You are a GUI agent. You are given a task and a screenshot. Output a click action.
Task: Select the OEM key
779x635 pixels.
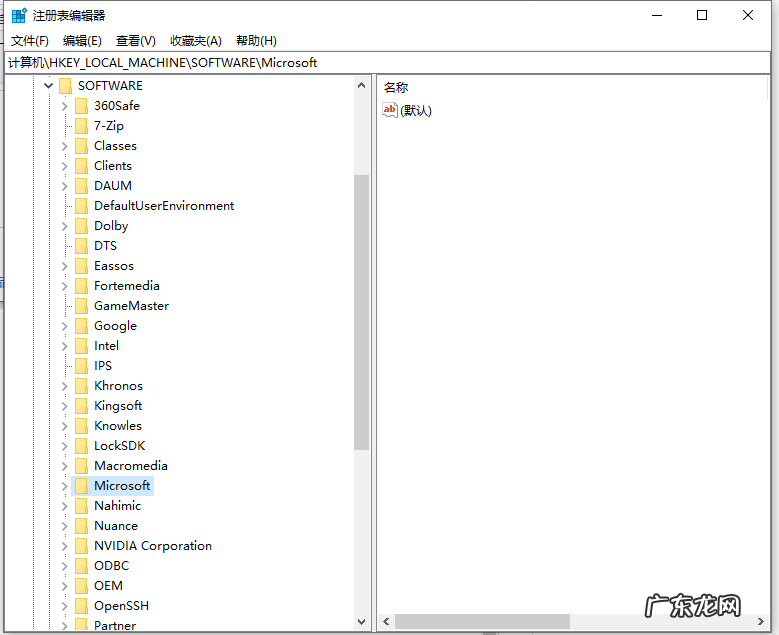click(108, 586)
